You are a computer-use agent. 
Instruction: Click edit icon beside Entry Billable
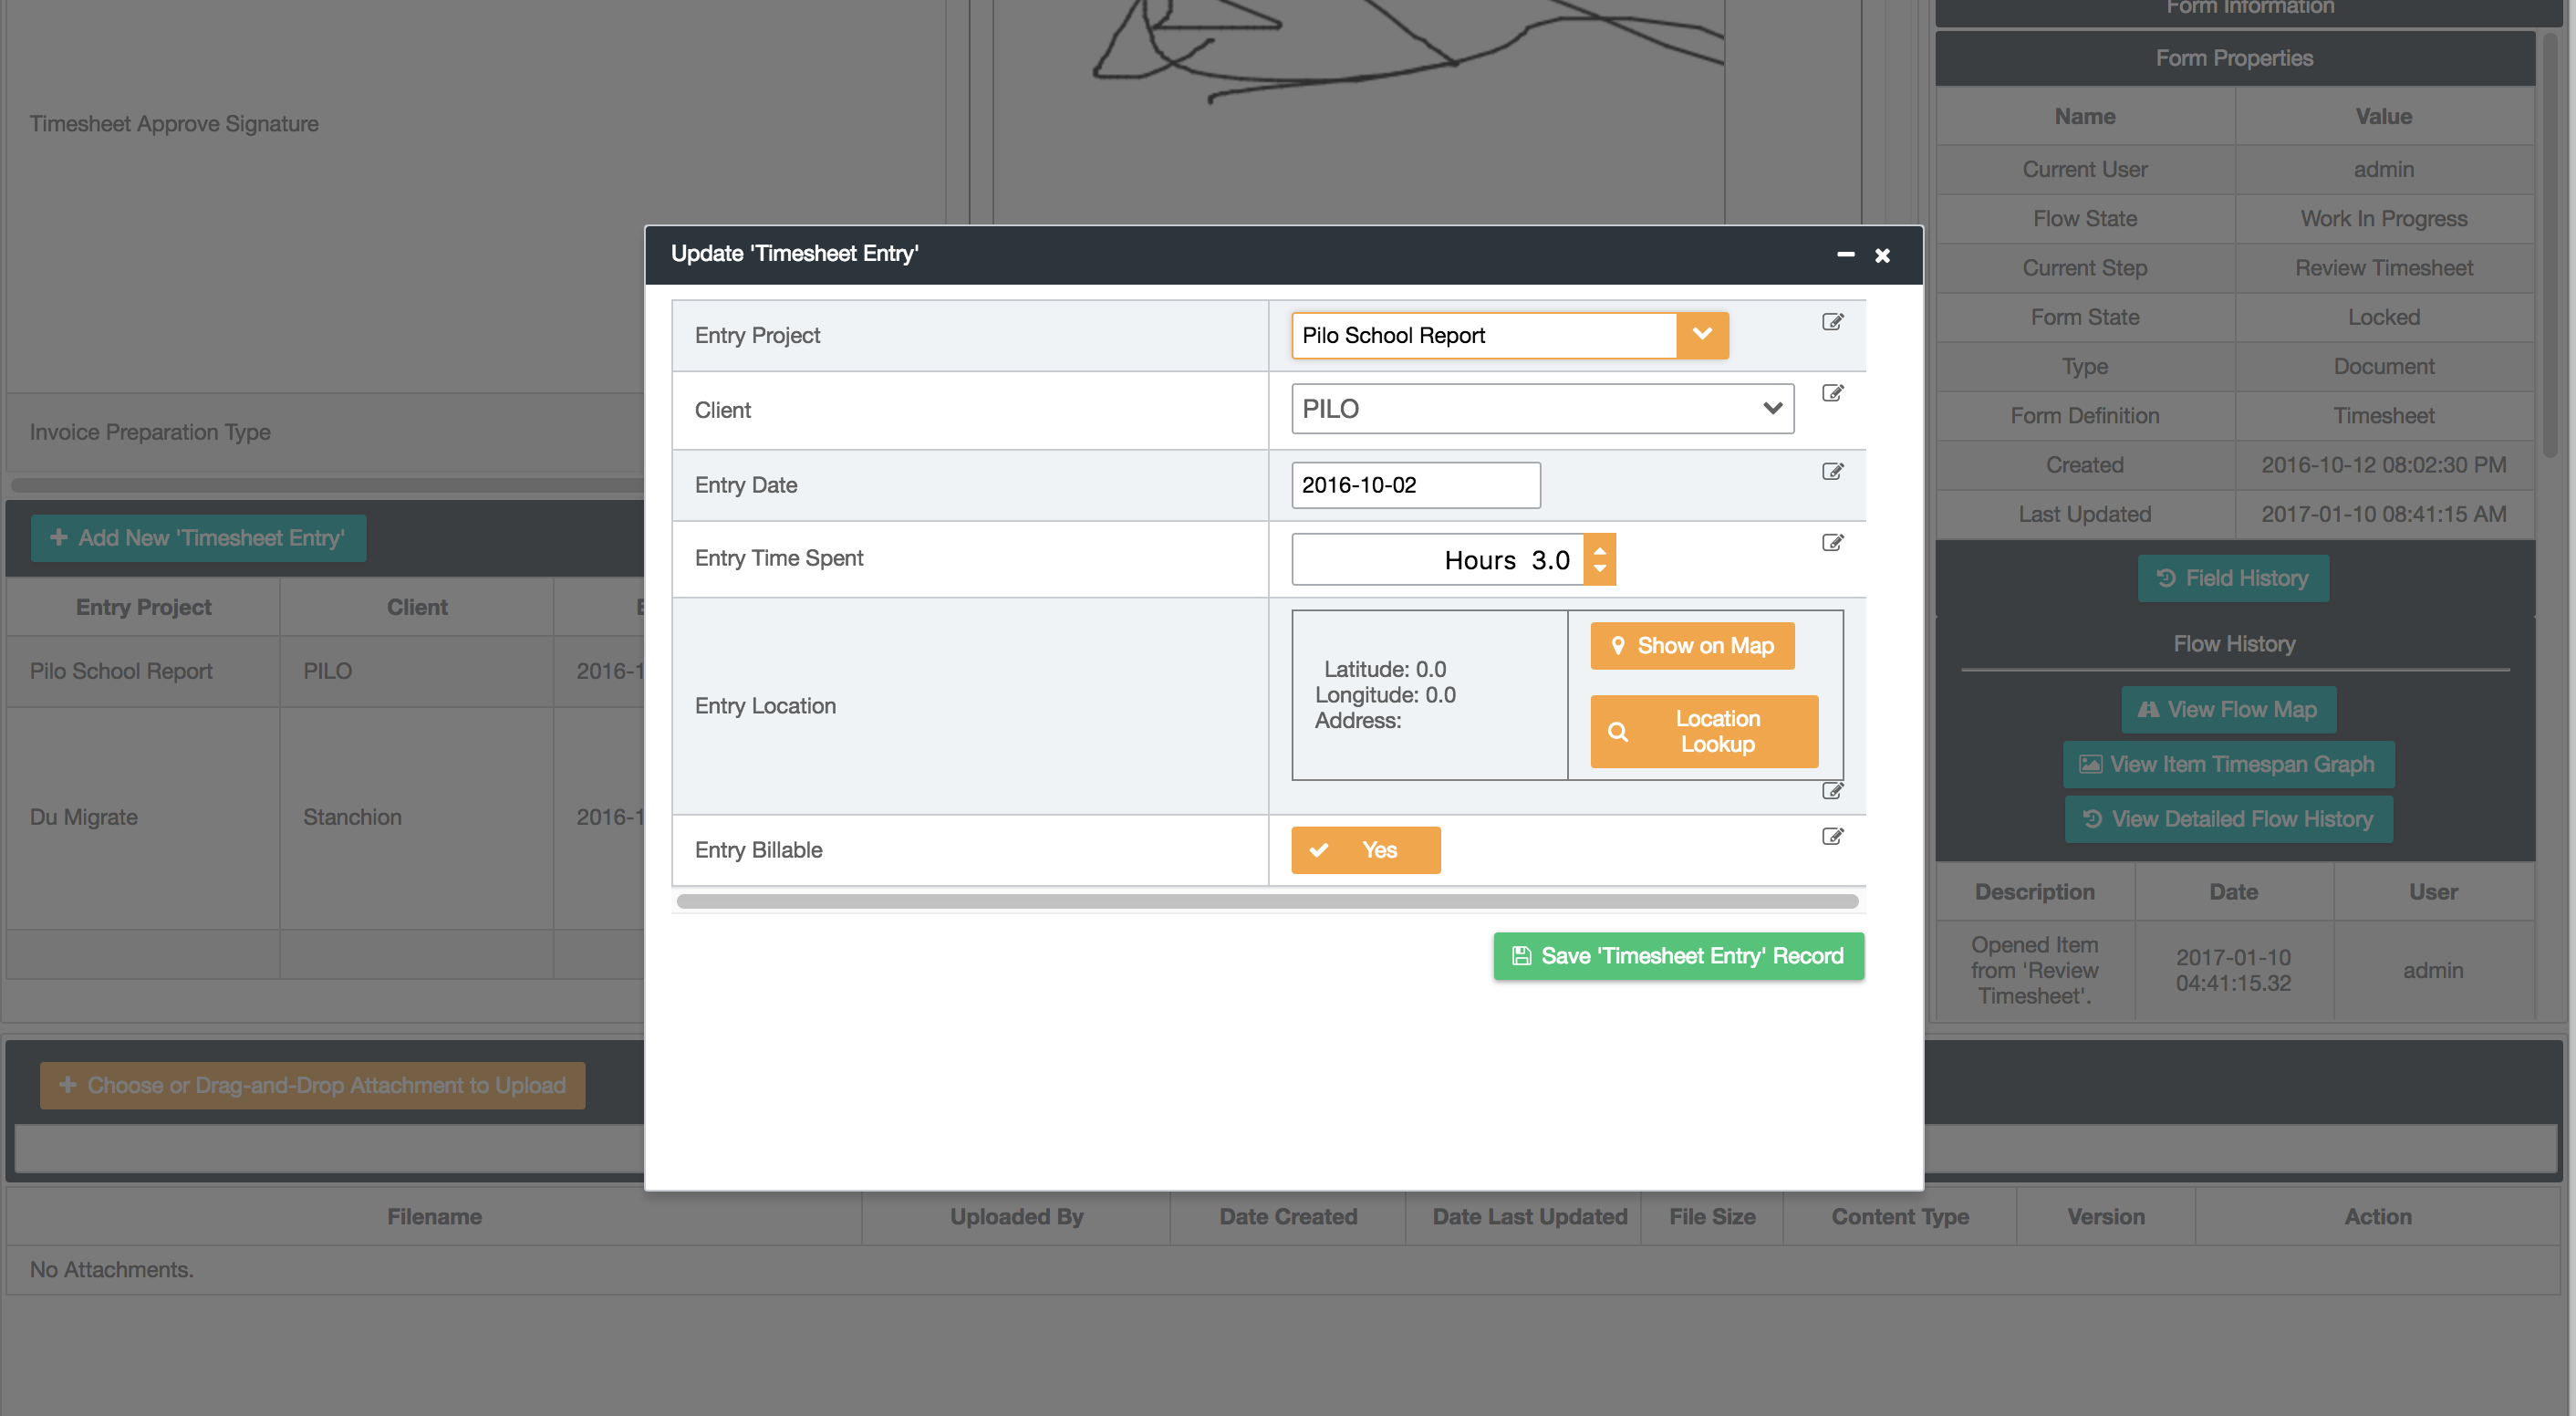1832,836
